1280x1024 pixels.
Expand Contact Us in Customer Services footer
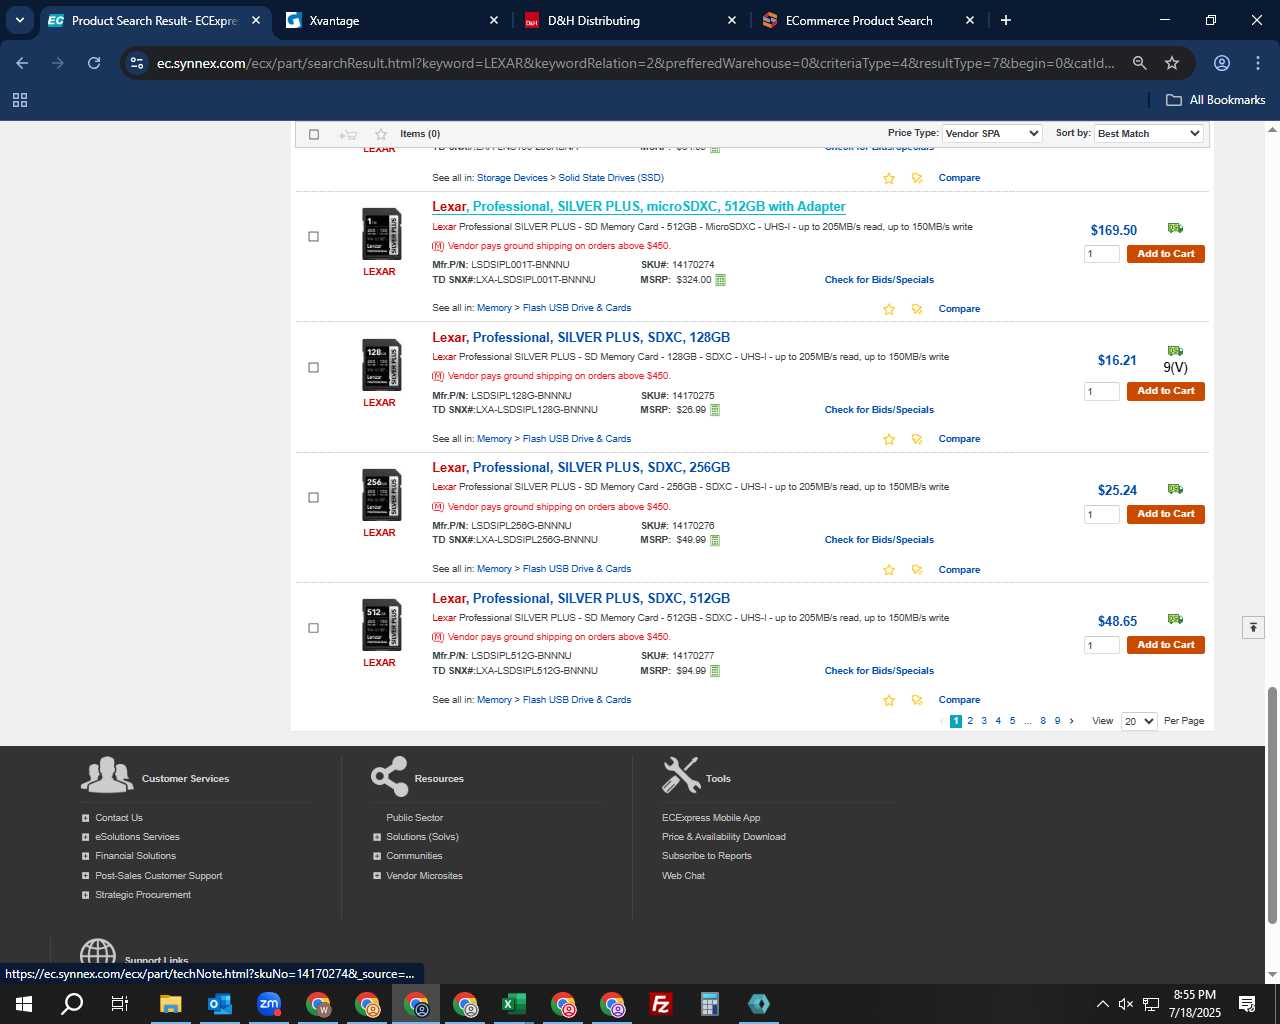(x=86, y=818)
